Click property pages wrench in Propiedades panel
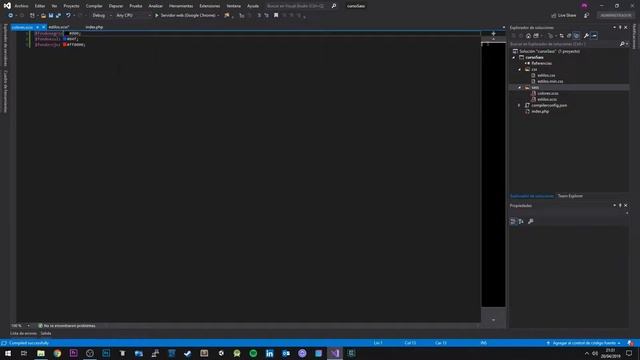640x360 pixels. (531, 221)
